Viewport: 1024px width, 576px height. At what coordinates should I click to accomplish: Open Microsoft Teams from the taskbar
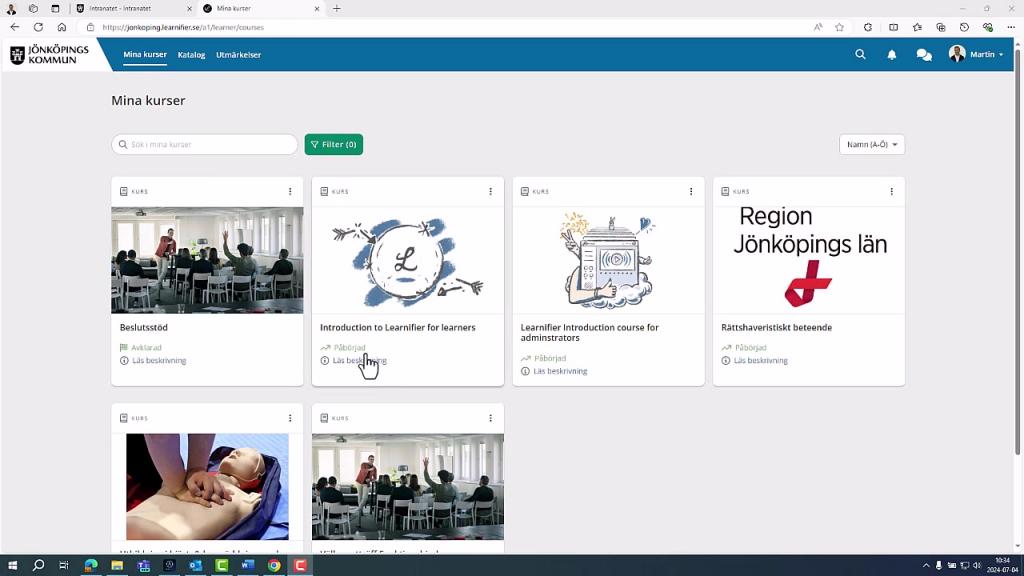click(x=144, y=566)
